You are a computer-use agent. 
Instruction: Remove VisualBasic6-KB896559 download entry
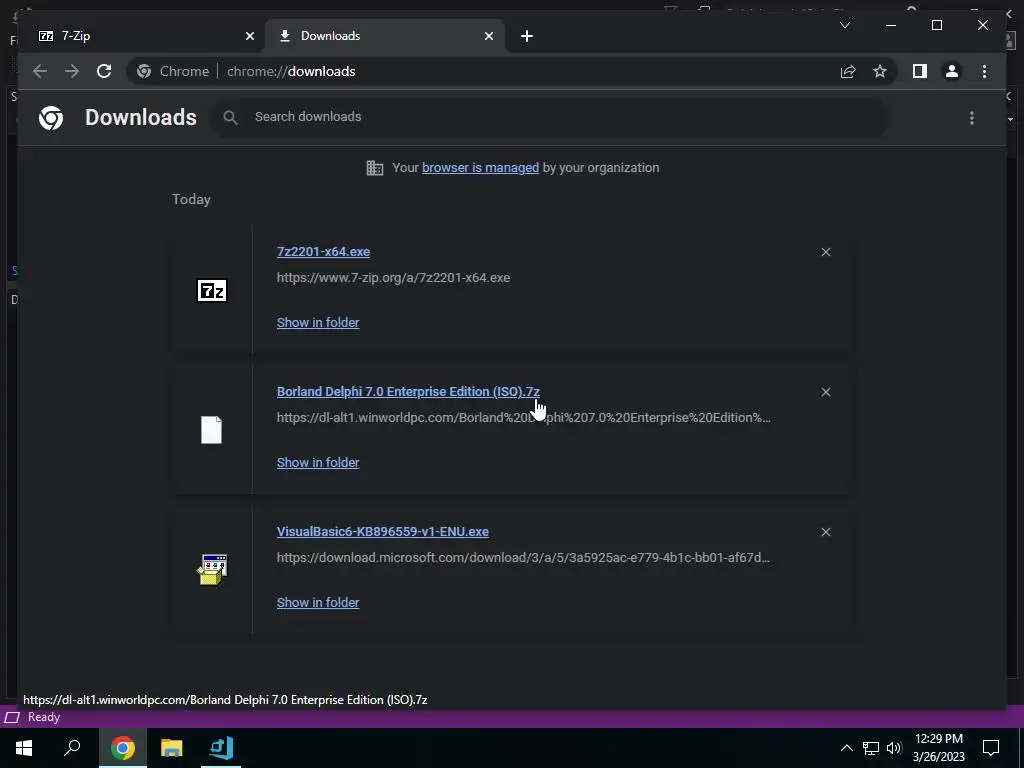[826, 532]
